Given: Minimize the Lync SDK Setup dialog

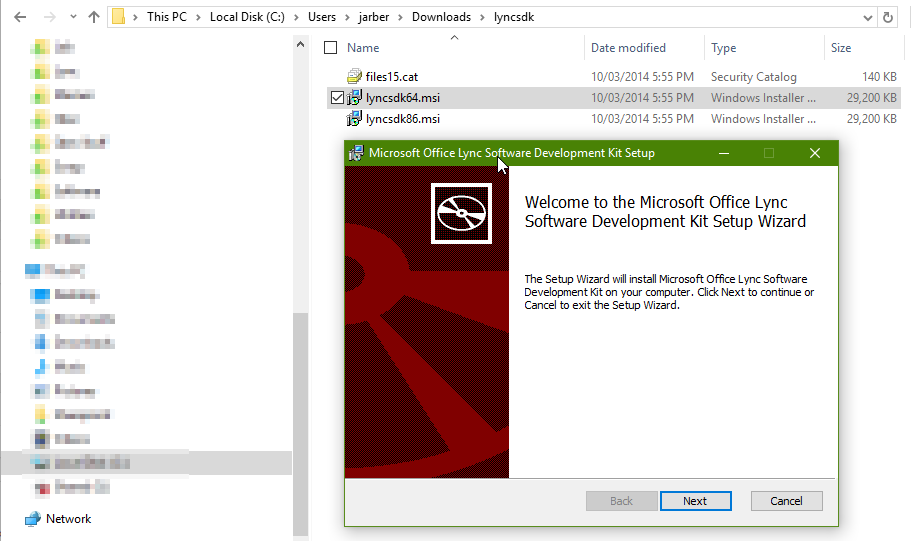Looking at the screenshot, I should tap(724, 153).
